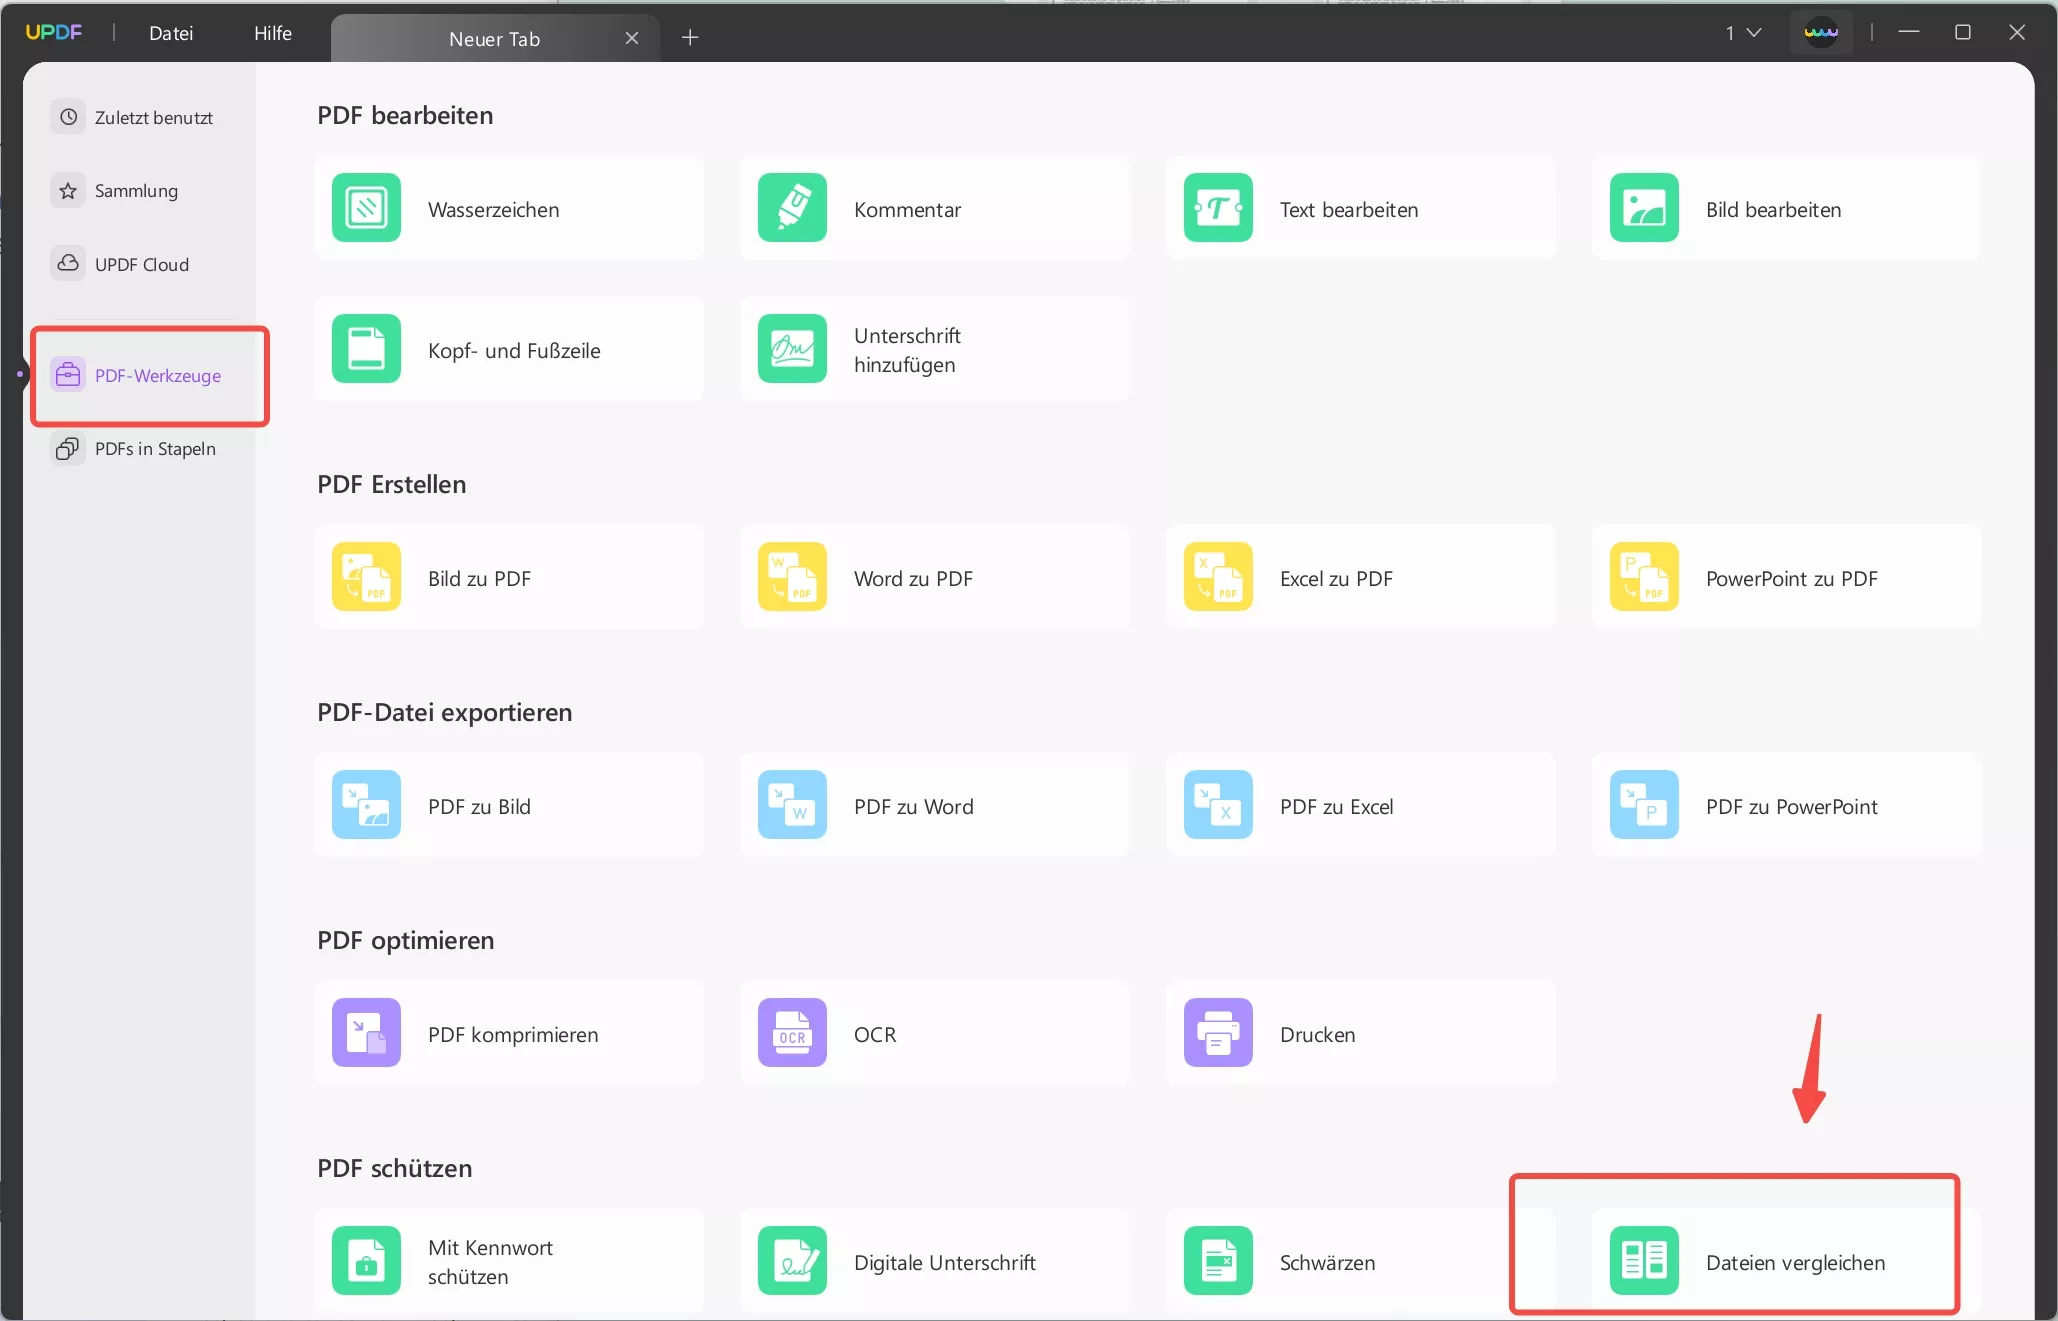Click the Dateien vergleichen icon
2058x1321 pixels.
coord(1644,1260)
